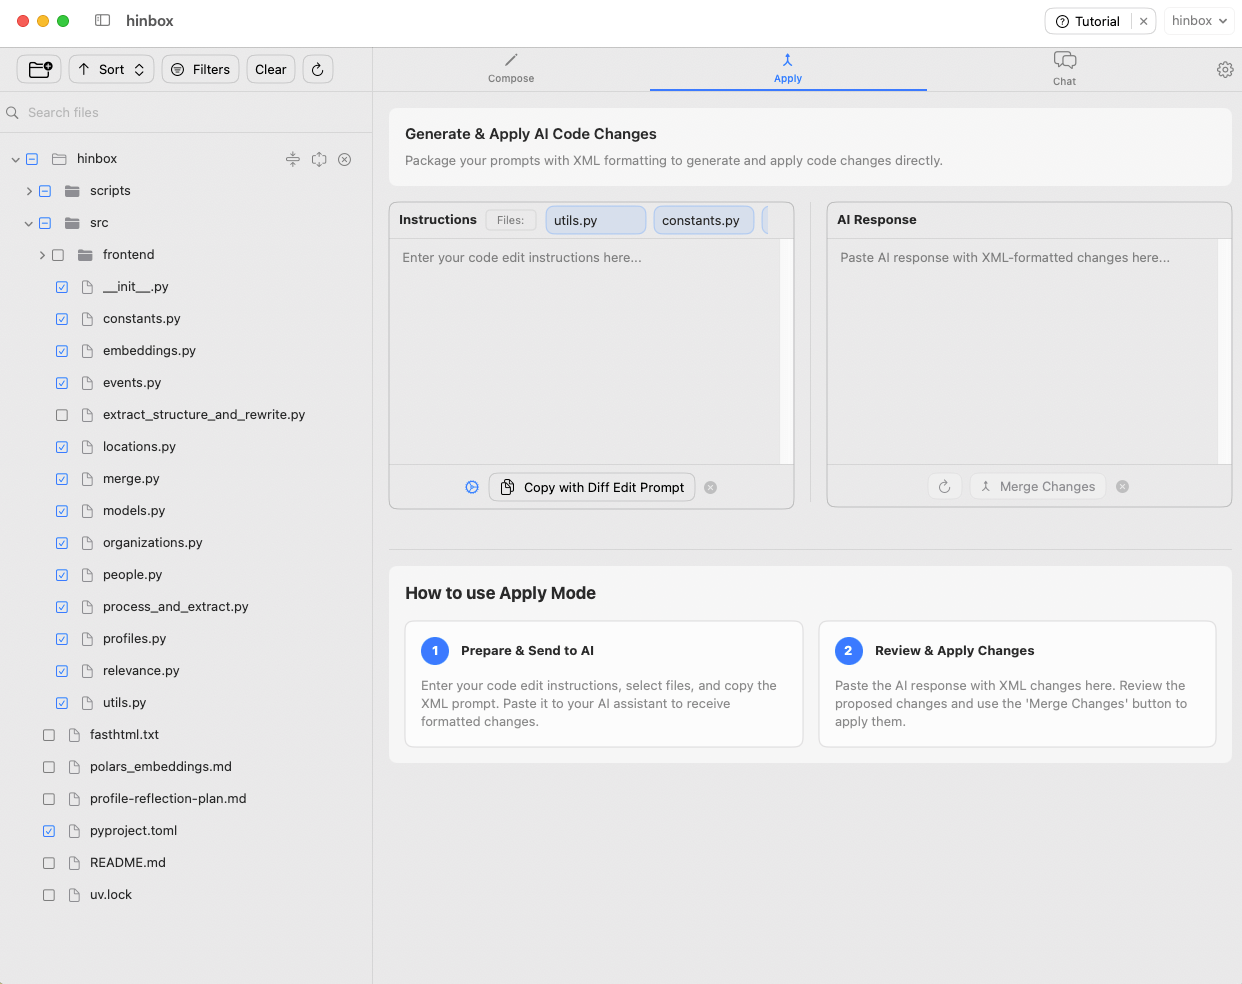This screenshot has width=1242, height=984.
Task: Switch to the Compose tab
Action: pos(511,68)
